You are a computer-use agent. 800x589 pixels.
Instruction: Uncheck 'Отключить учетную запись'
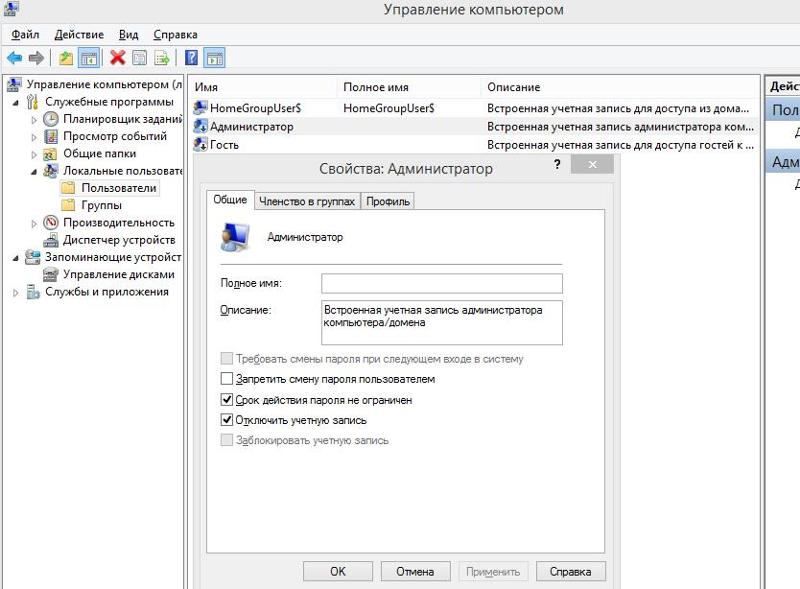tap(227, 420)
